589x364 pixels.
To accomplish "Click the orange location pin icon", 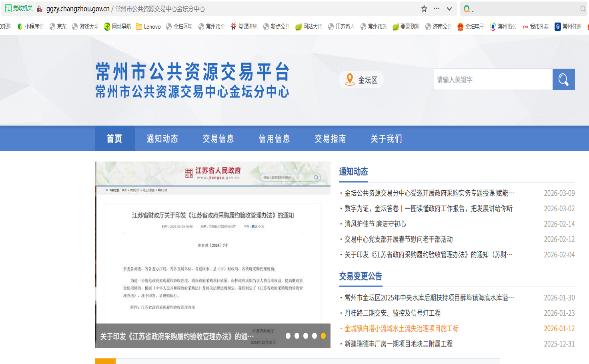I will pyautogui.click(x=350, y=79).
